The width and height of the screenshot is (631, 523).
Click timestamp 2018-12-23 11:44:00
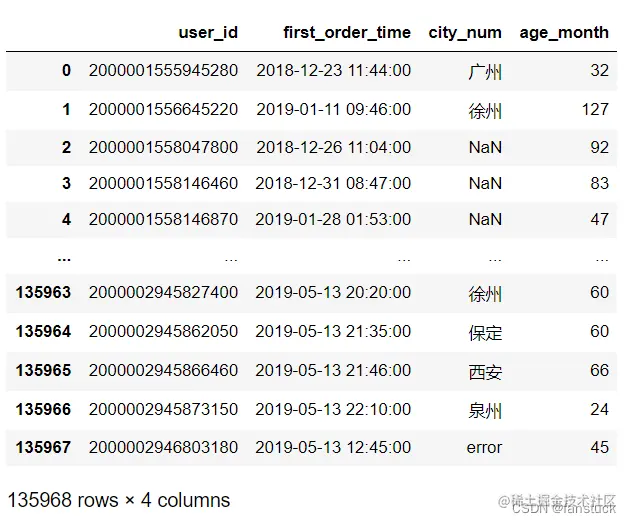click(x=333, y=71)
